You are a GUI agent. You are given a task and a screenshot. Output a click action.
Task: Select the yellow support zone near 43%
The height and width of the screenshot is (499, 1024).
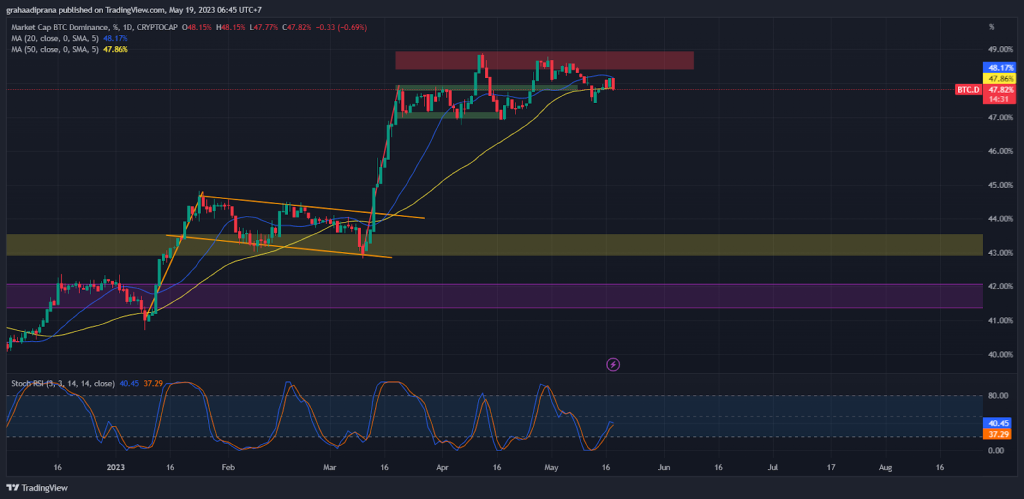[x=494, y=245]
